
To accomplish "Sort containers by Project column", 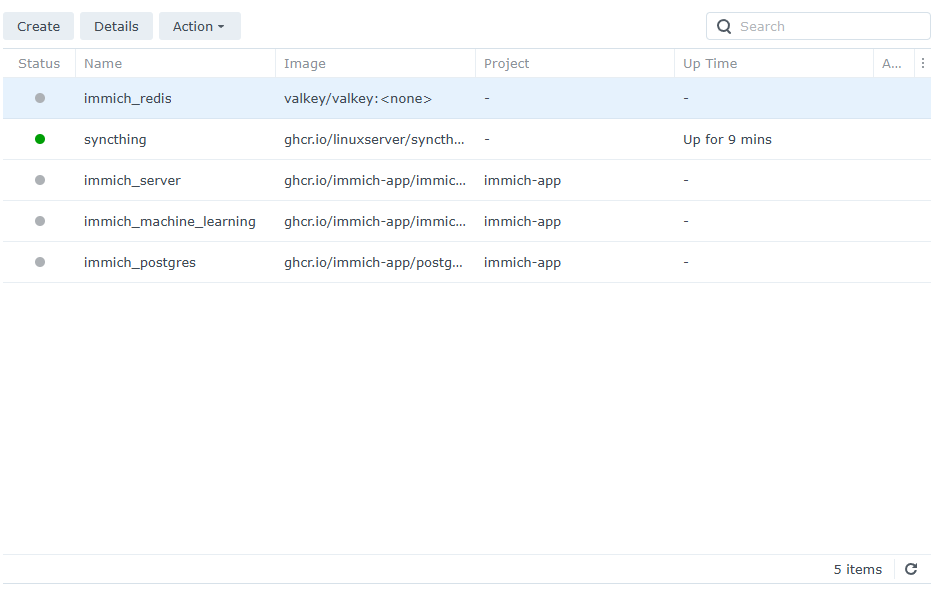I will click(507, 63).
